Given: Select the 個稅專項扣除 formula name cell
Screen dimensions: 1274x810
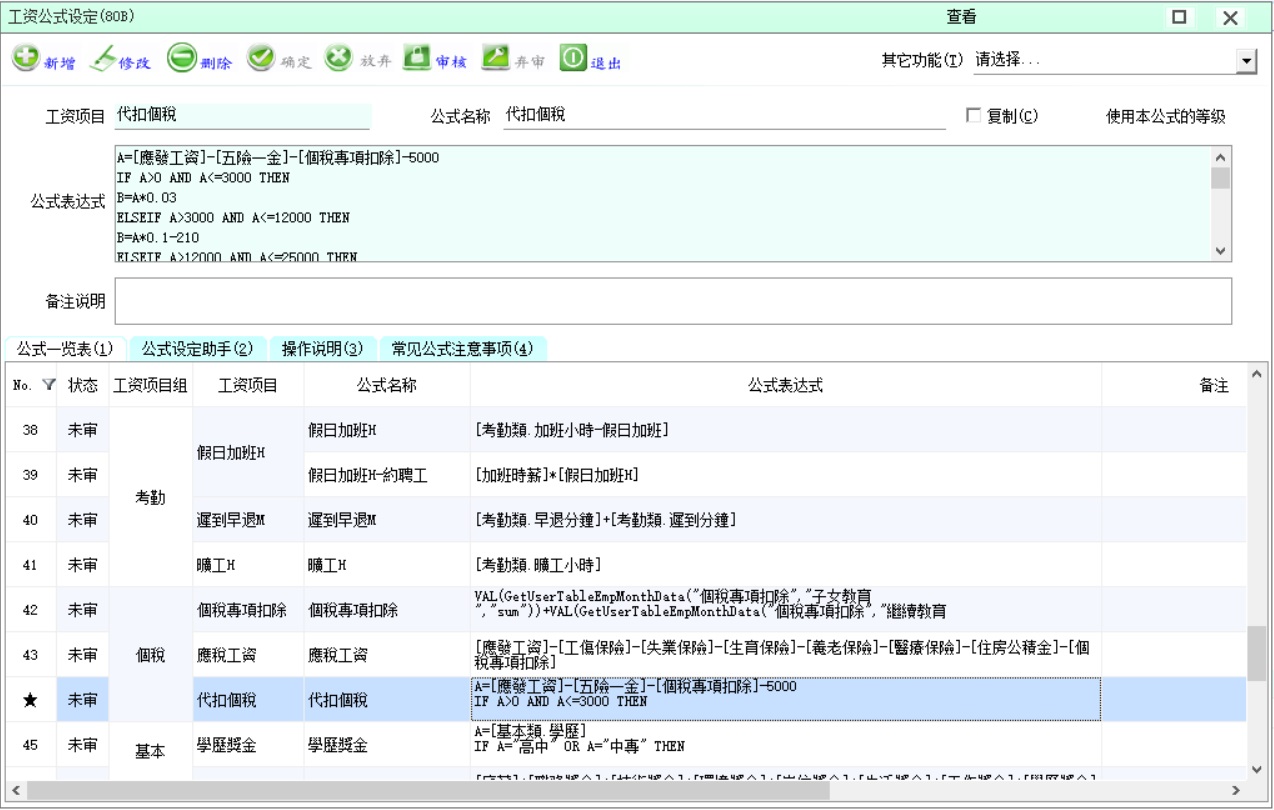Looking at the screenshot, I should tap(386, 610).
